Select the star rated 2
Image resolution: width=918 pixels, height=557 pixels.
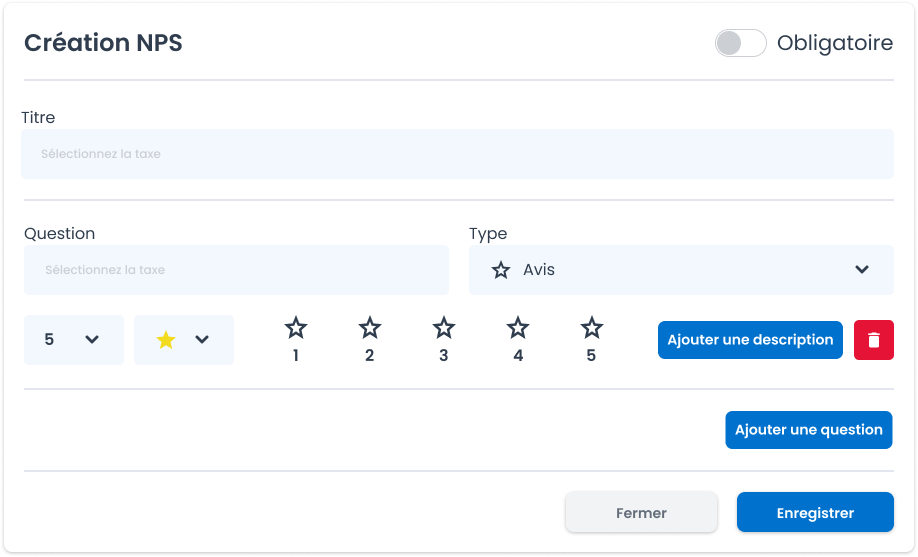[370, 328]
